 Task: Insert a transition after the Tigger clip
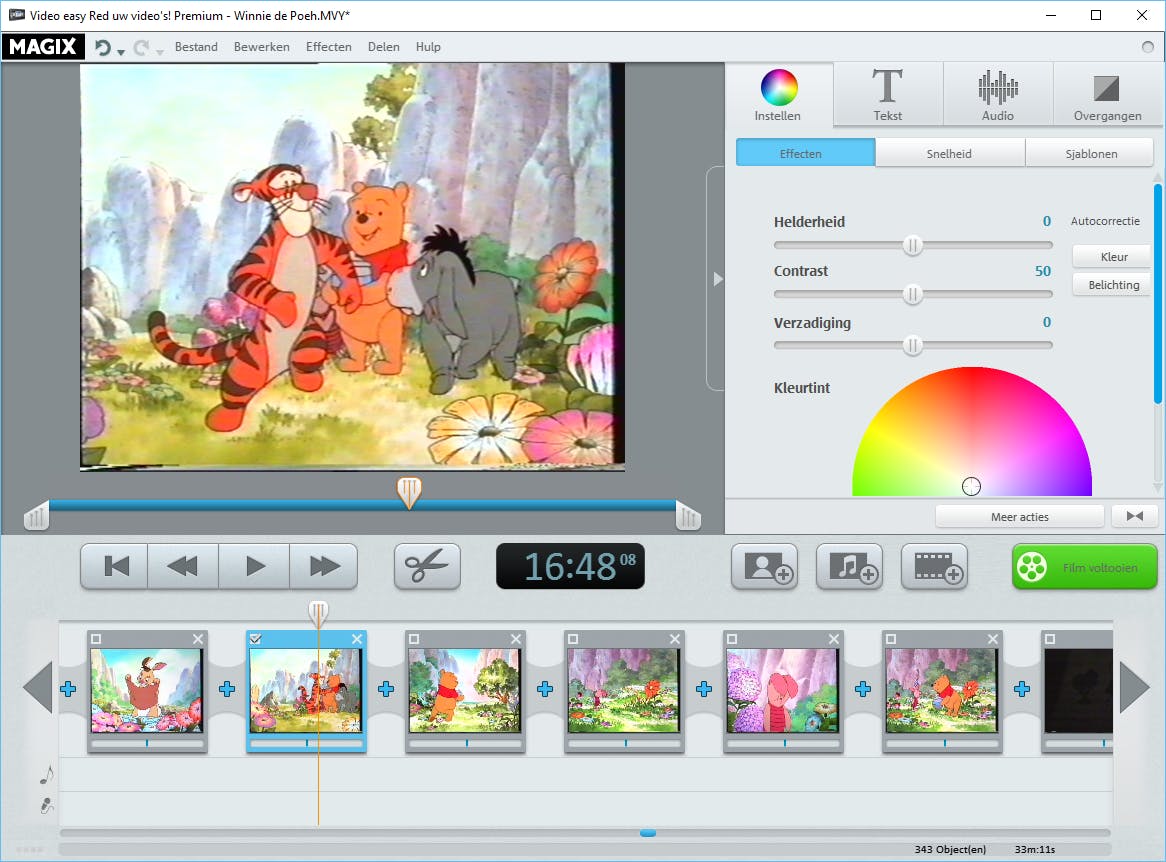(x=386, y=689)
